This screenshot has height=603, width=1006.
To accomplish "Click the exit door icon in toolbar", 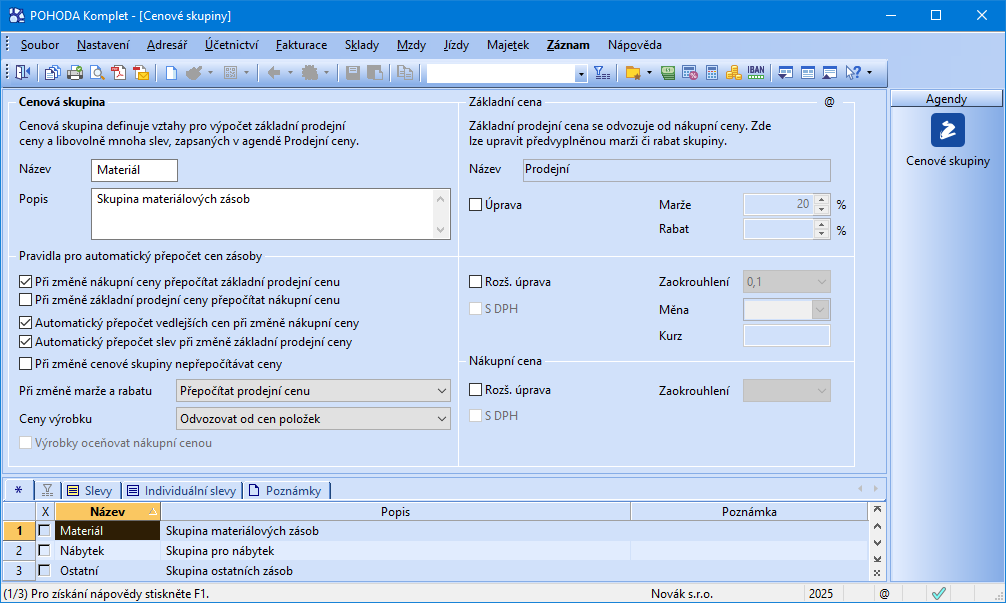I will click(23, 72).
